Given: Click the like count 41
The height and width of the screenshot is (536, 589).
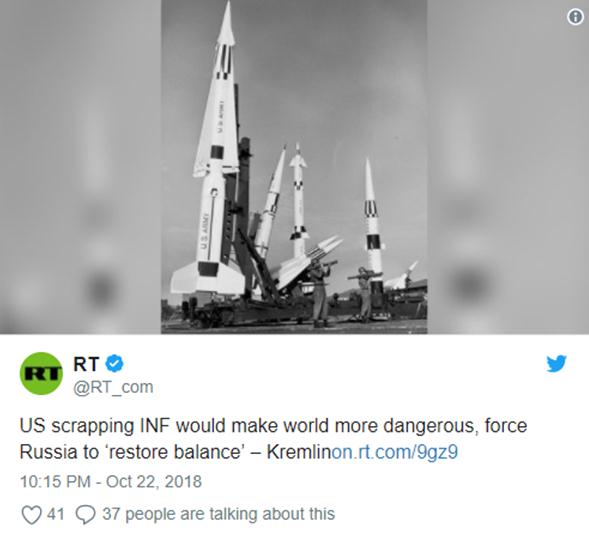Looking at the screenshot, I should pos(56,514).
